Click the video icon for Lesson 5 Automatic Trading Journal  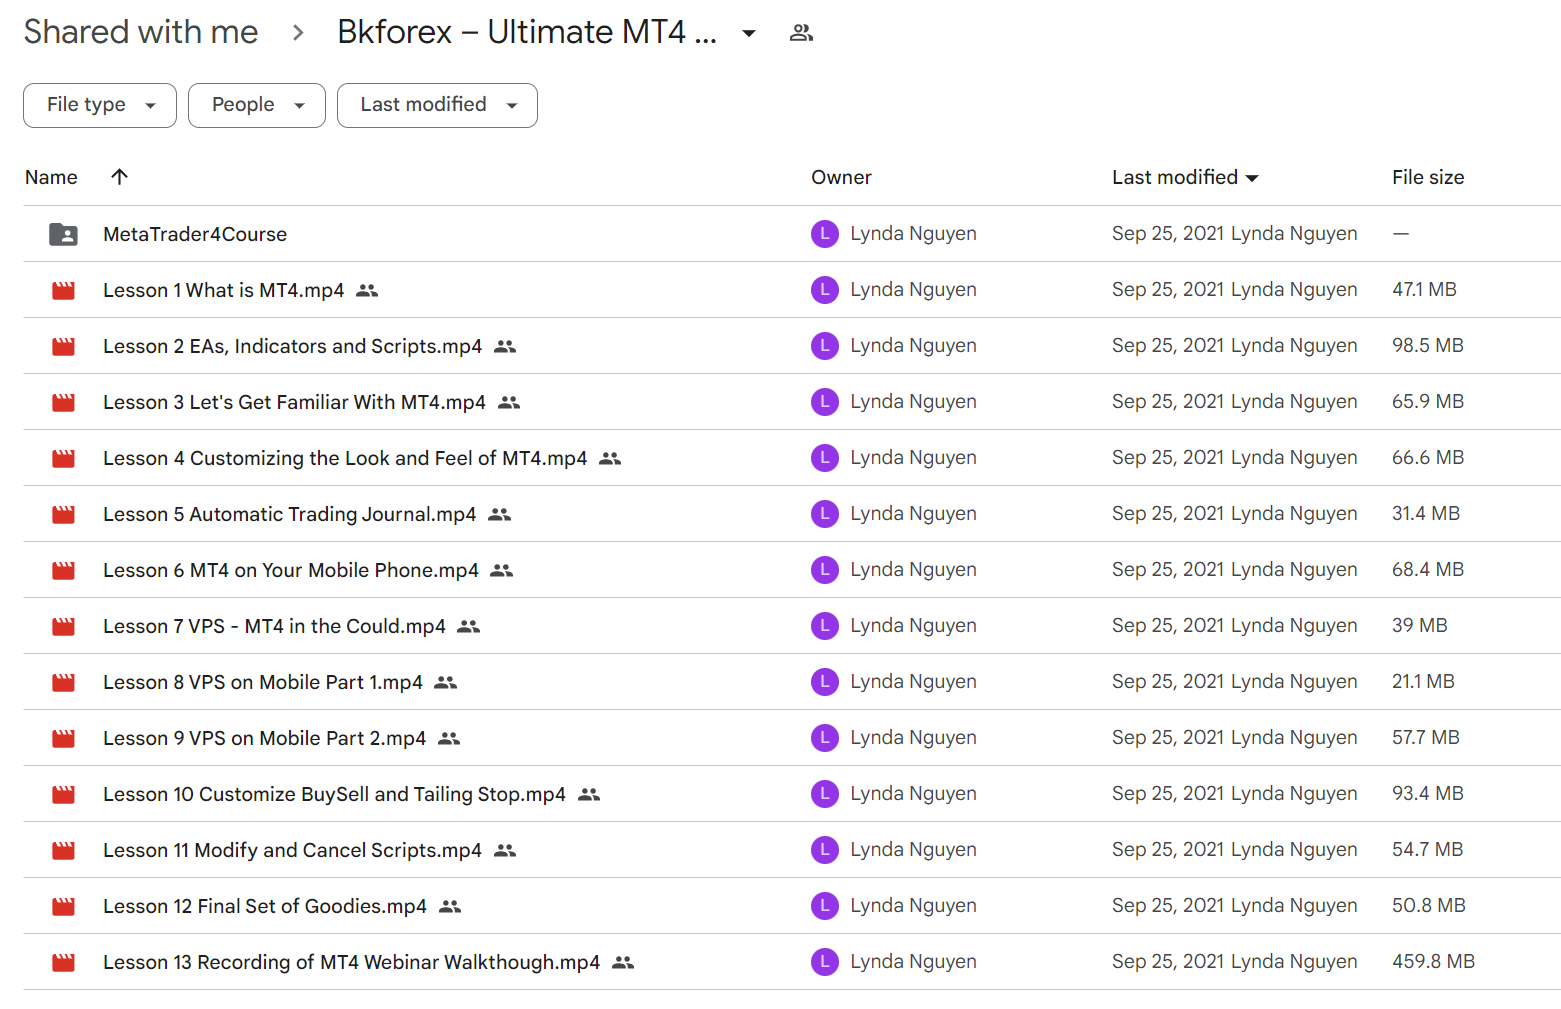coord(63,515)
